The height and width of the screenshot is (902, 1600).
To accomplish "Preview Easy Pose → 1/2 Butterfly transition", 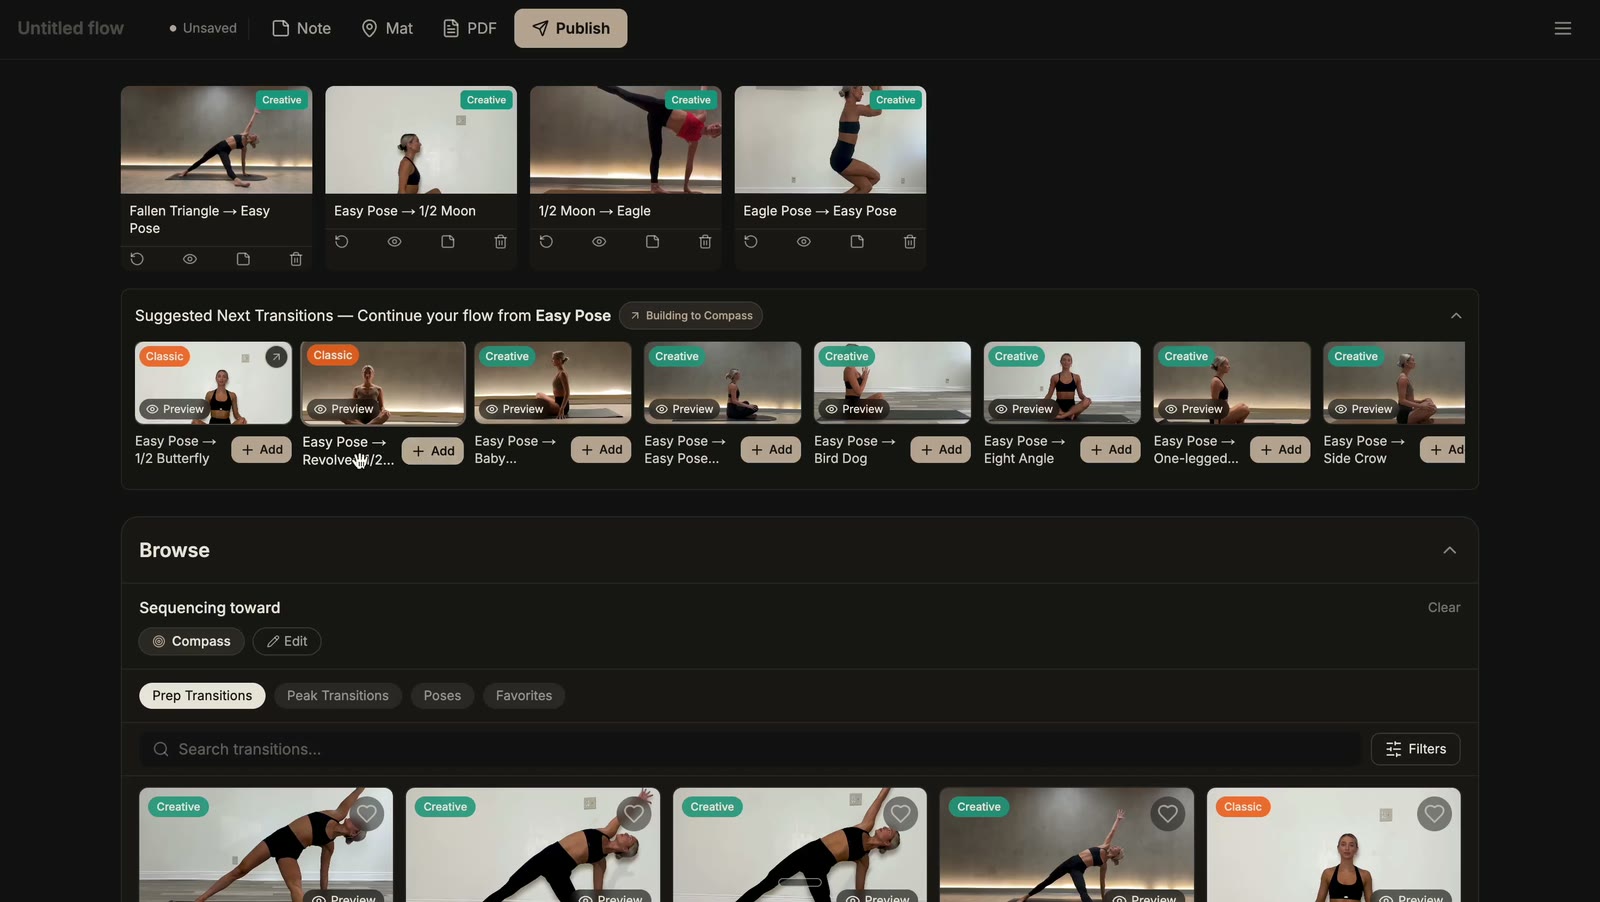I will coord(175,409).
